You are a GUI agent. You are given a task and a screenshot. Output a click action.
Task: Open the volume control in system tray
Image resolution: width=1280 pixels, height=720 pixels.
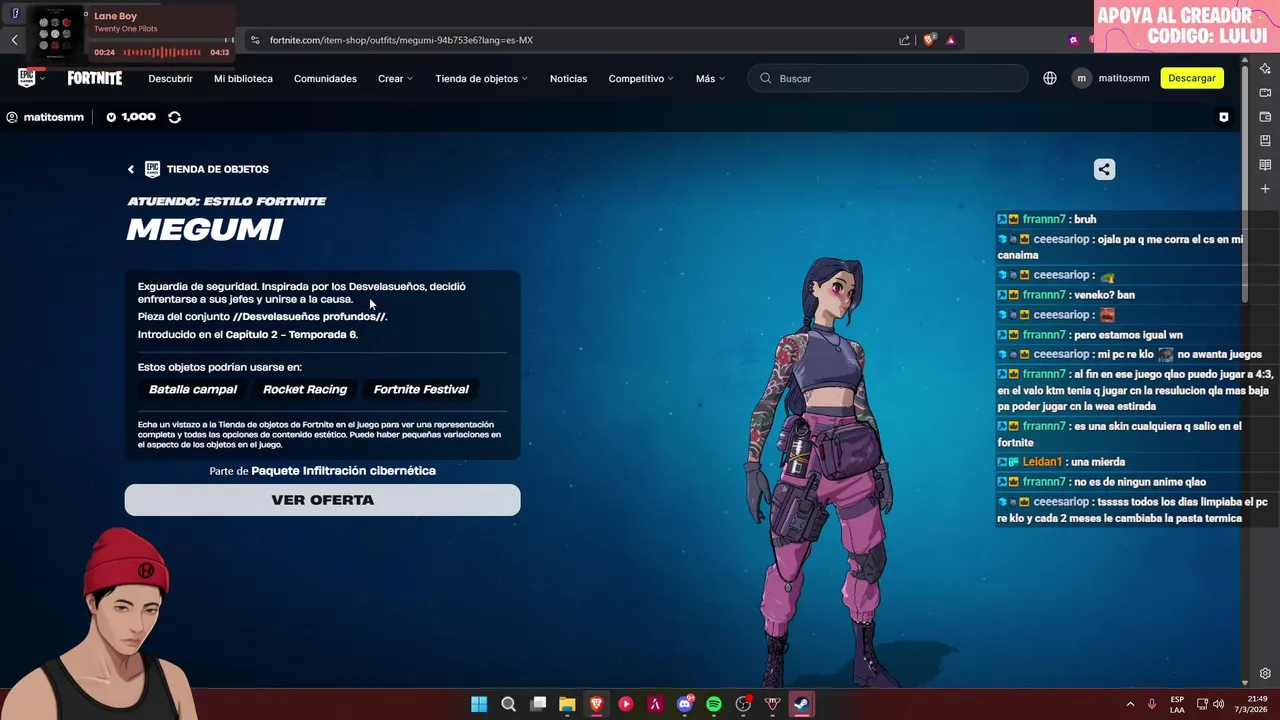coord(1219,704)
